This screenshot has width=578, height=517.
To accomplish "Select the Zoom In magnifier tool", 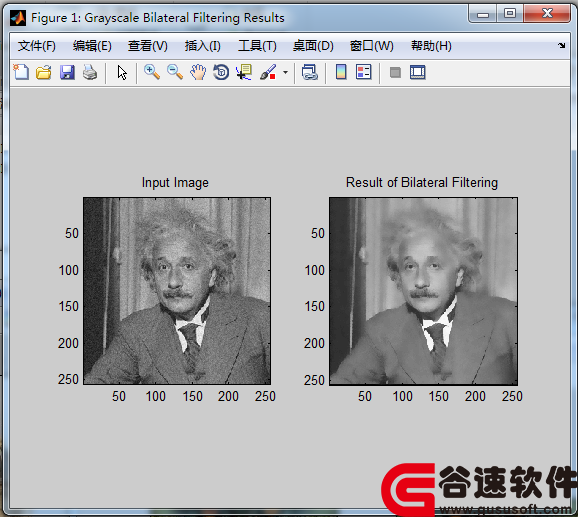I will tap(152, 72).
